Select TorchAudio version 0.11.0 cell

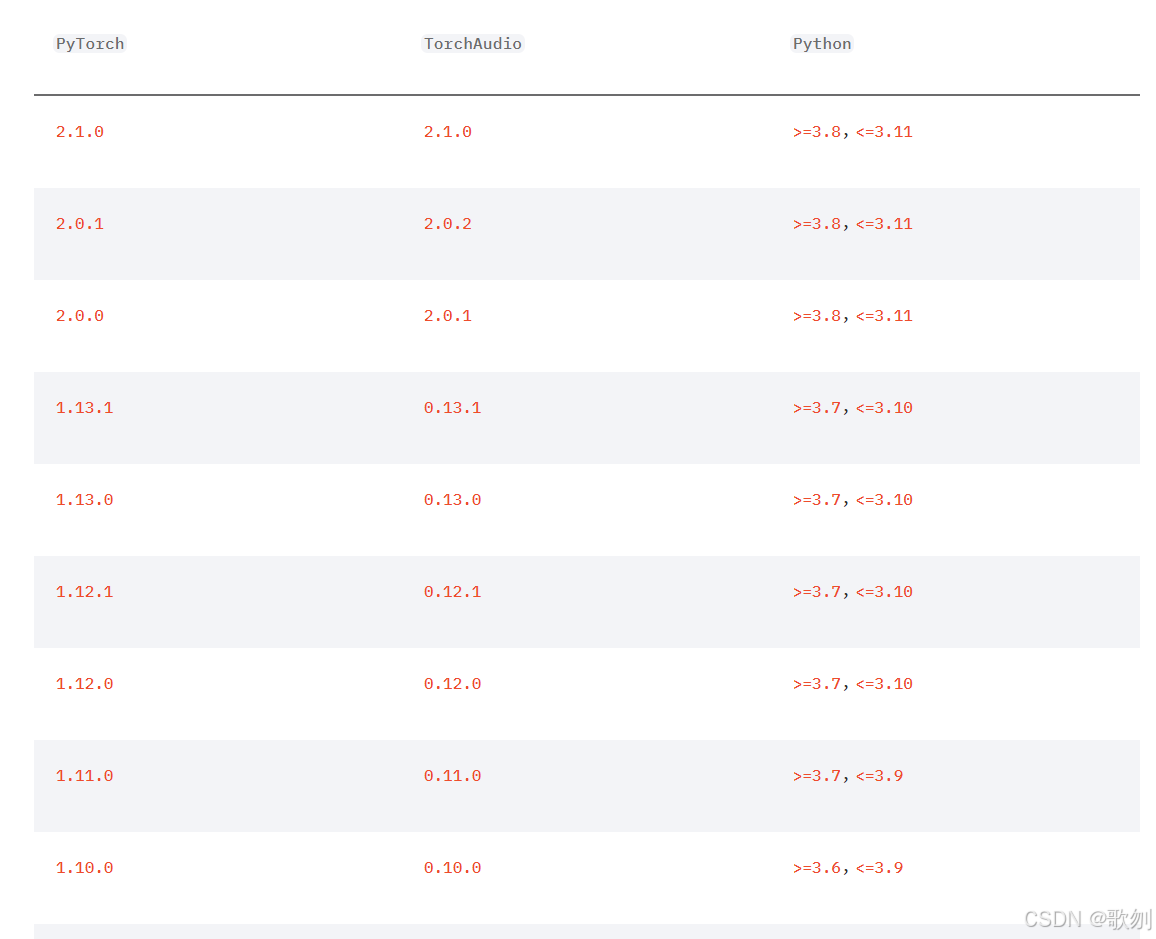453,776
